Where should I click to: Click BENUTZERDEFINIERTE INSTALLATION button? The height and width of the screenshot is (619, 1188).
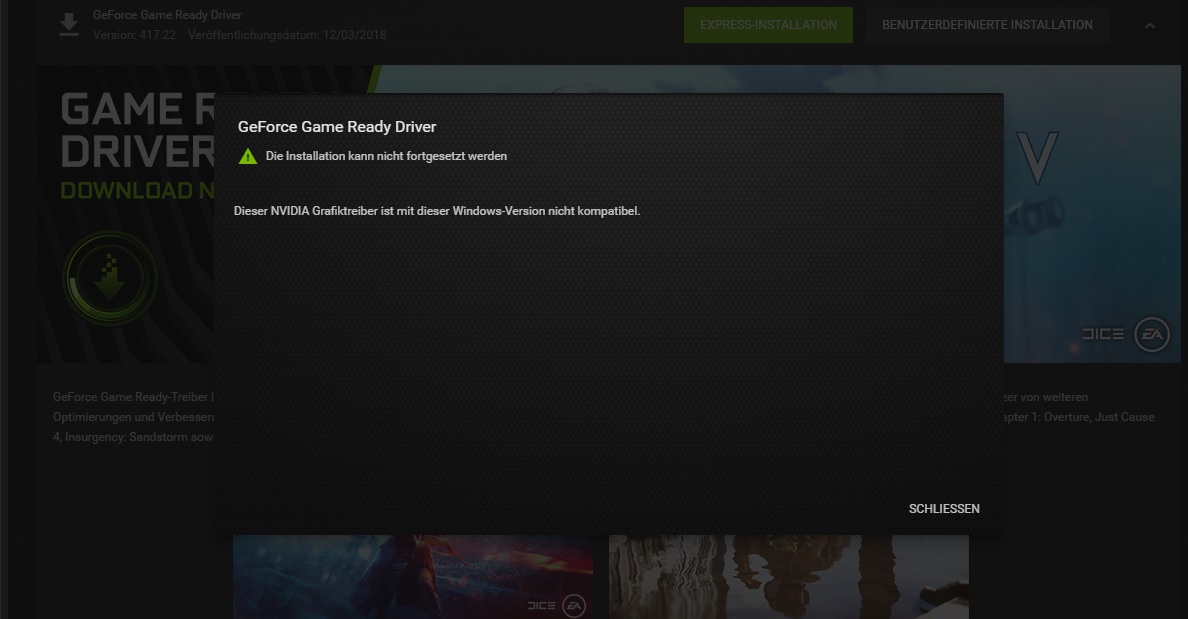pos(987,25)
